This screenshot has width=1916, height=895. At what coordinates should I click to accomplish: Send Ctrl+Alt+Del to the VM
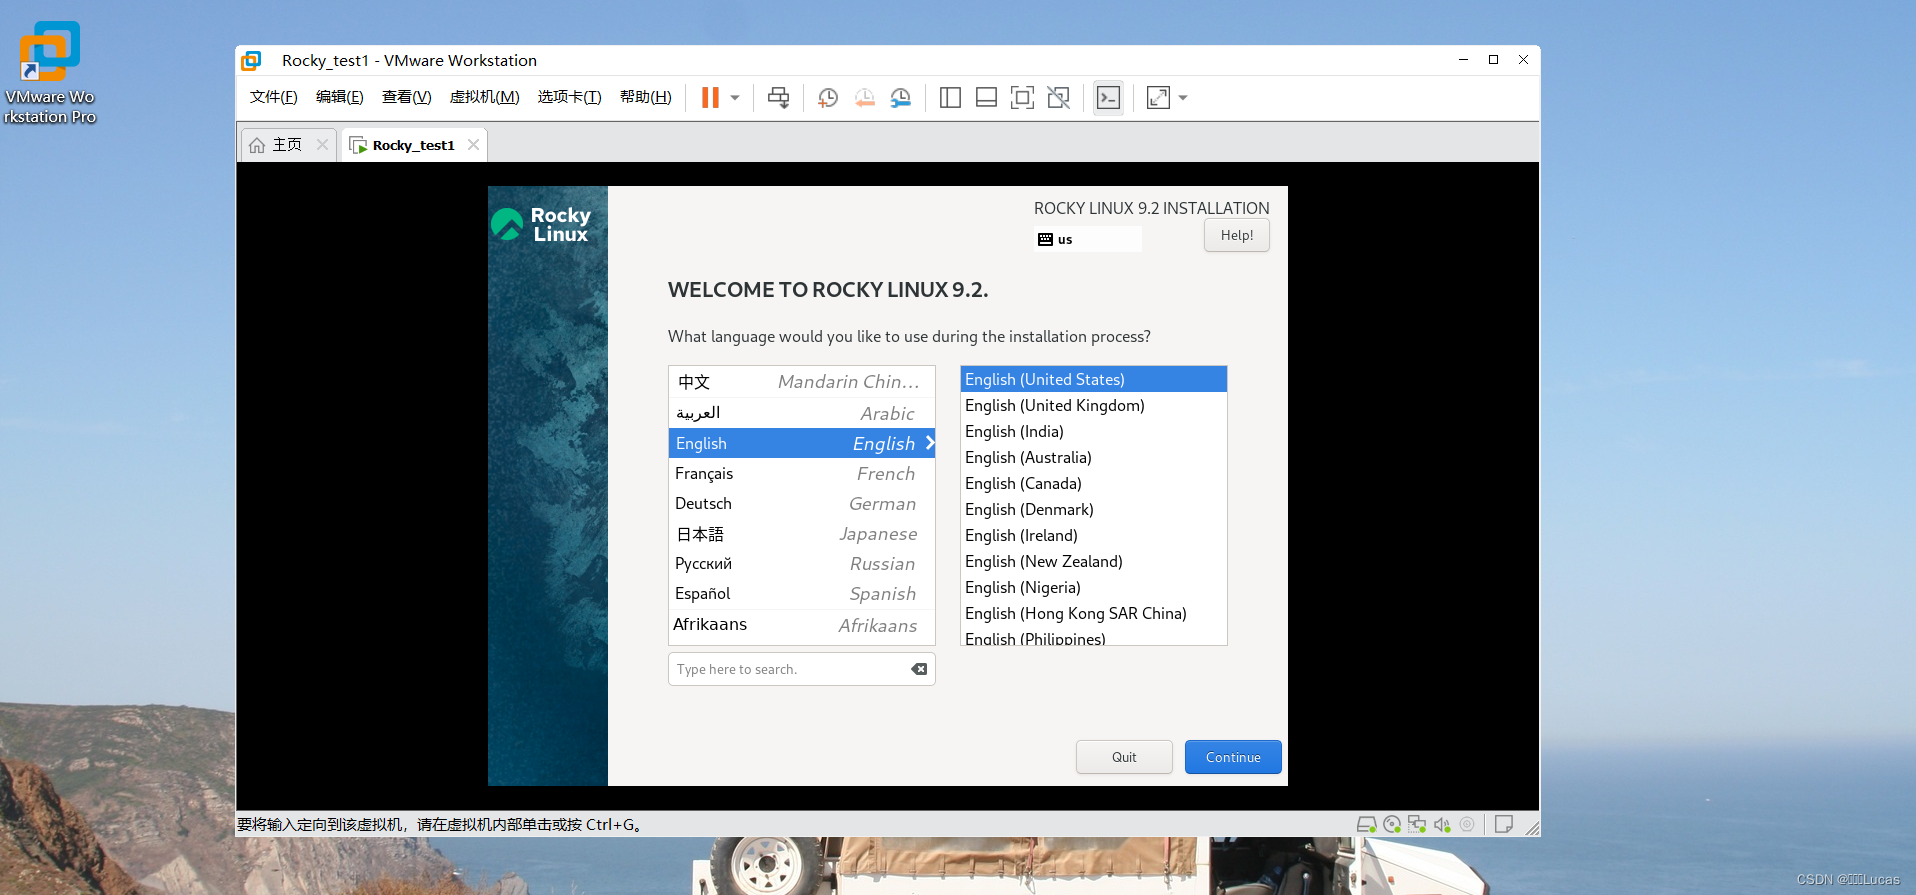(778, 97)
